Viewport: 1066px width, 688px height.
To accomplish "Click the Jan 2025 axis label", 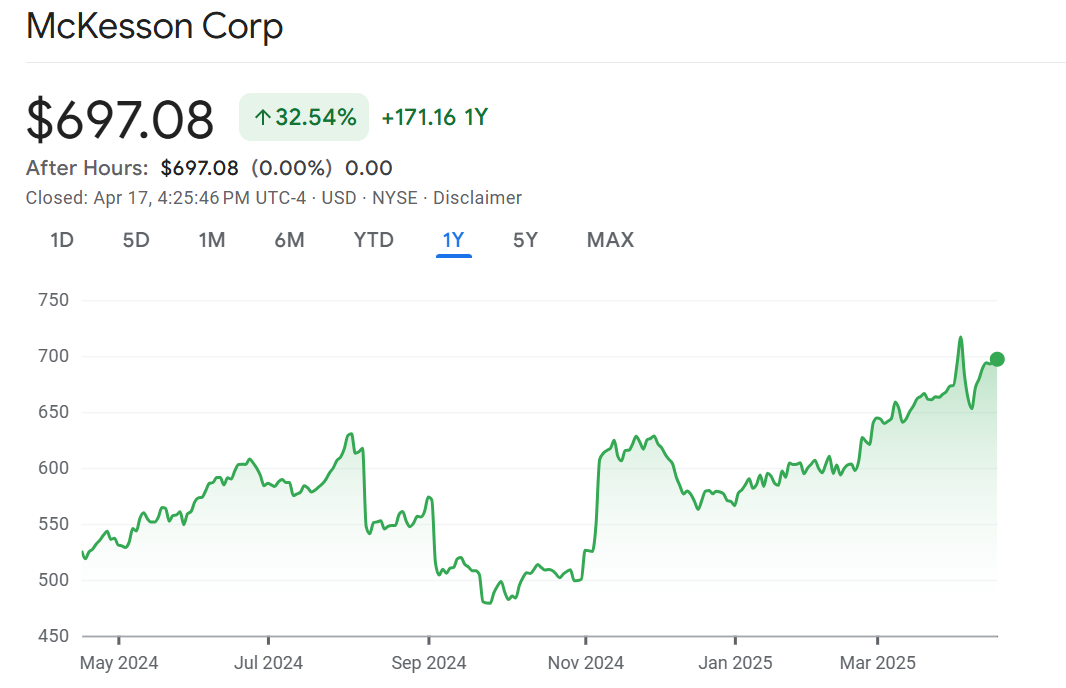I will point(735,663).
